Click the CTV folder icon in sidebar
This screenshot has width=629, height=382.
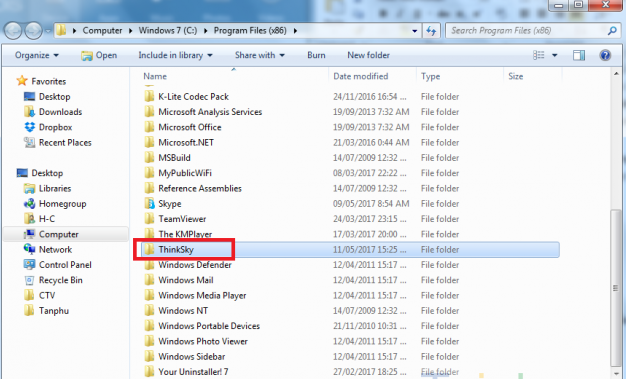tap(30, 296)
